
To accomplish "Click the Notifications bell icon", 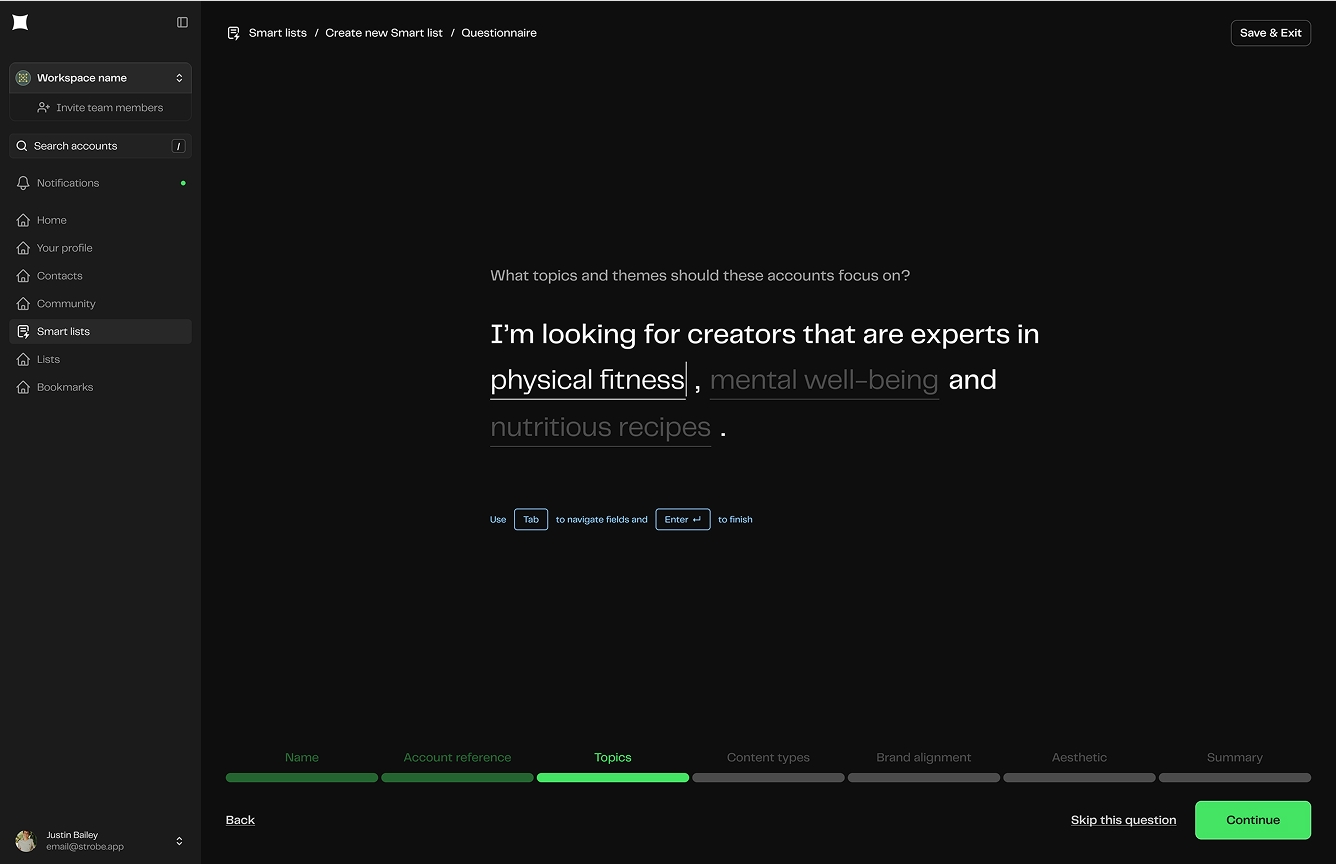I will click(x=23, y=183).
